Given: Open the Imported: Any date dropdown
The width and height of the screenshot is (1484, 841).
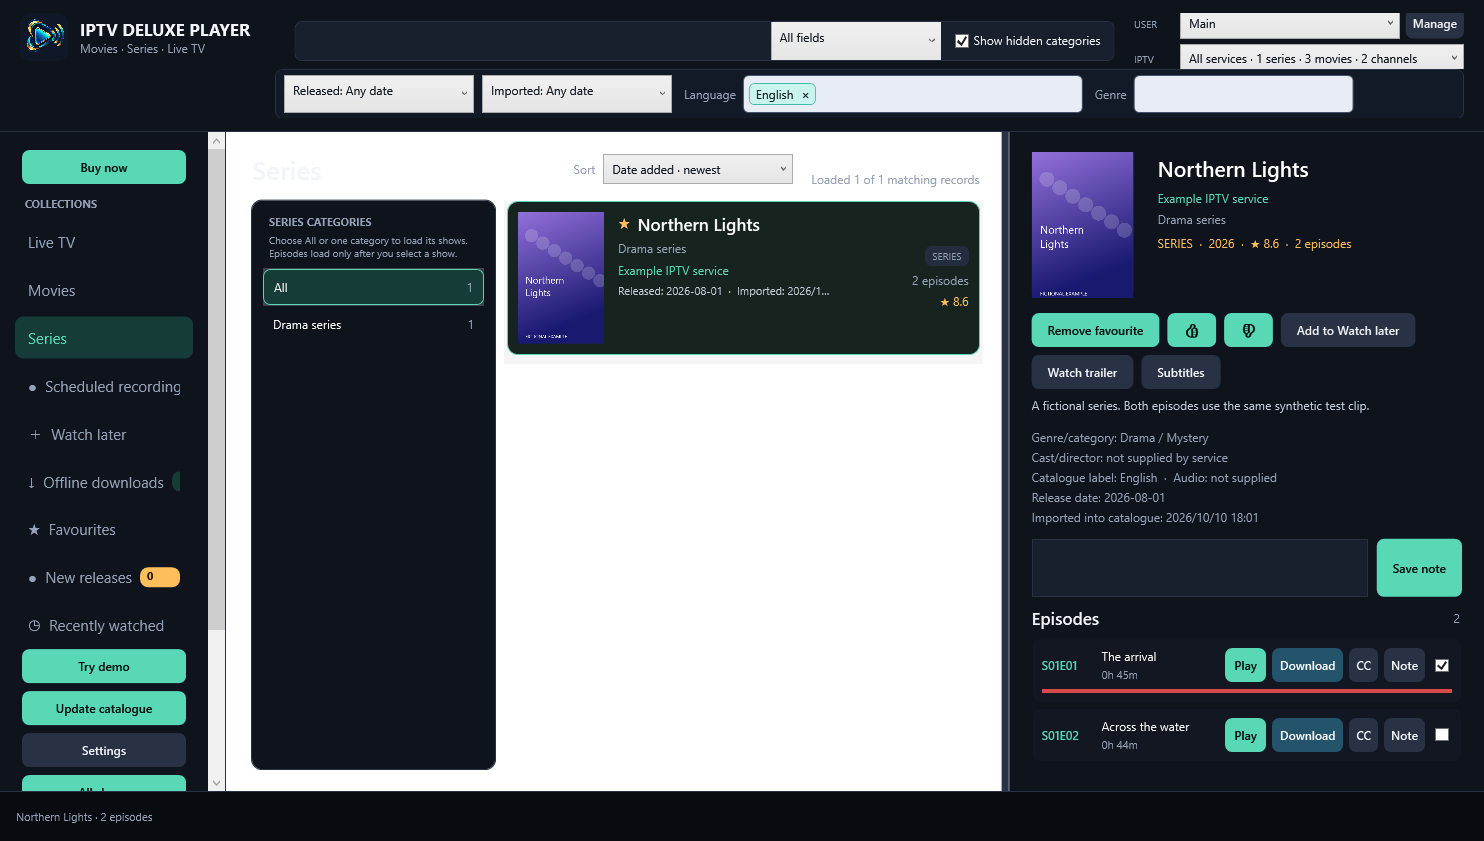Looking at the screenshot, I should click(x=577, y=93).
